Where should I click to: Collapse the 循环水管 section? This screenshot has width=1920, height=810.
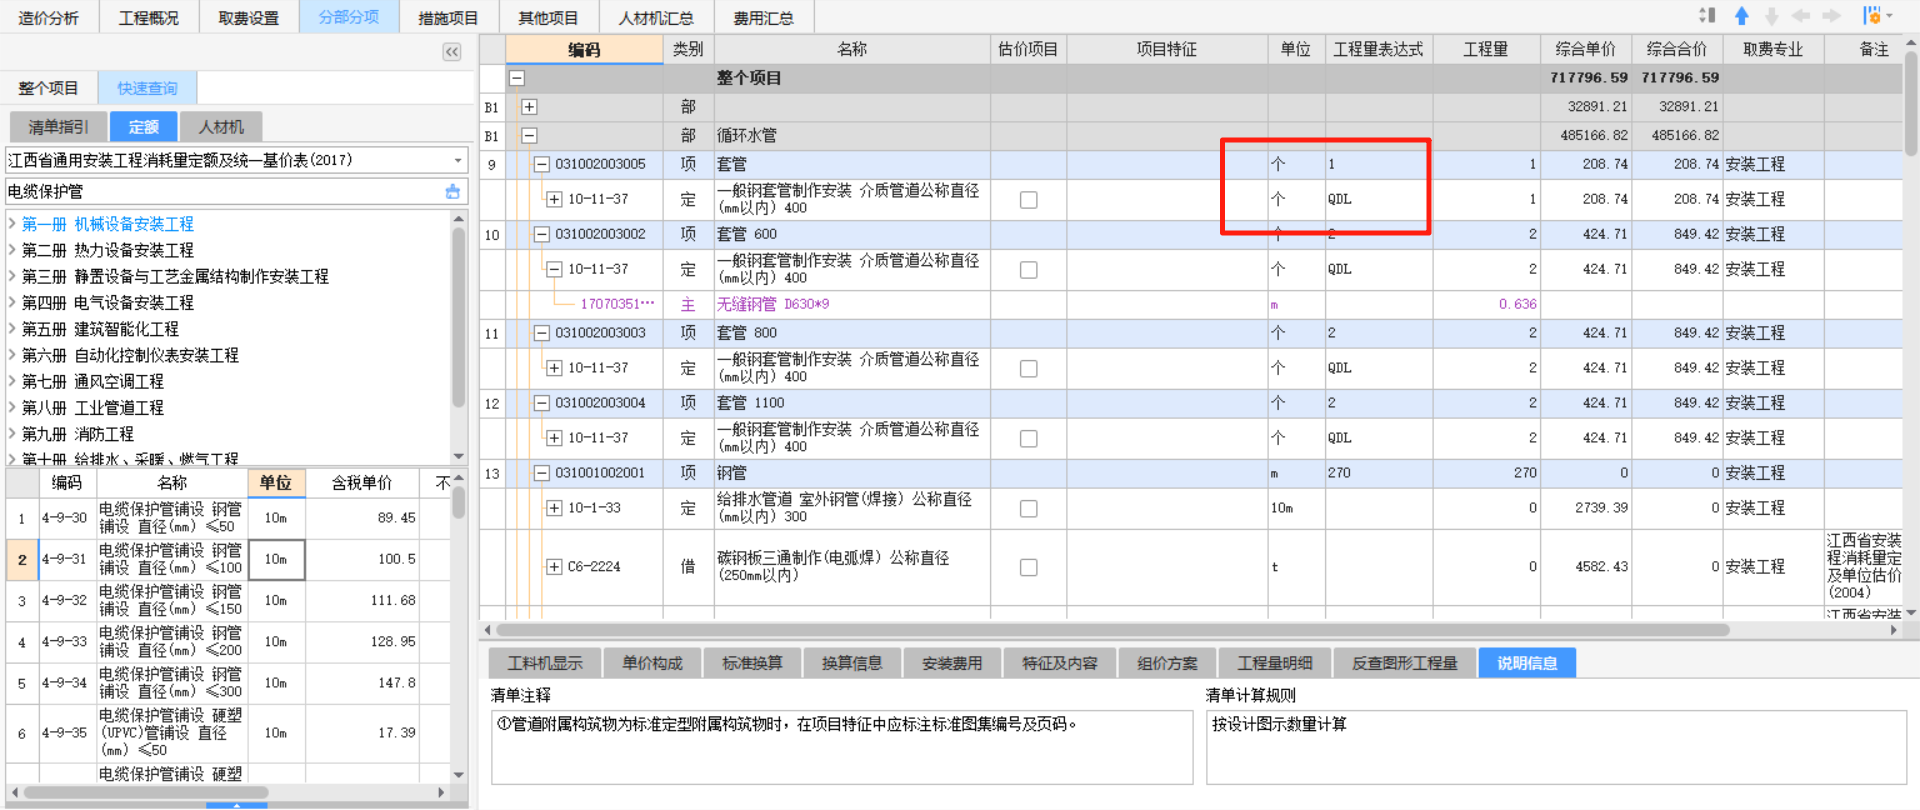coord(529,136)
